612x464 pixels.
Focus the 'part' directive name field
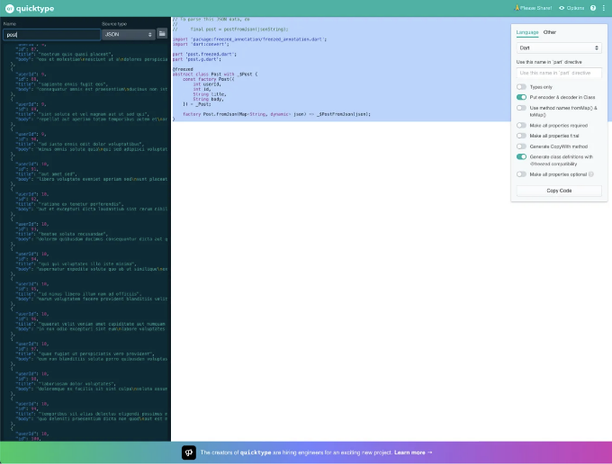point(559,73)
